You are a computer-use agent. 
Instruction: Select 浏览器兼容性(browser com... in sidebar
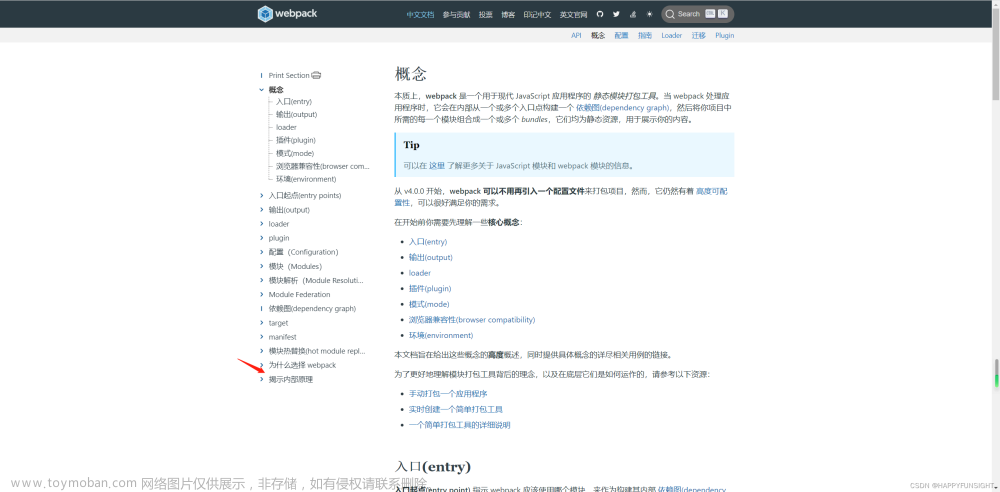pos(323,166)
